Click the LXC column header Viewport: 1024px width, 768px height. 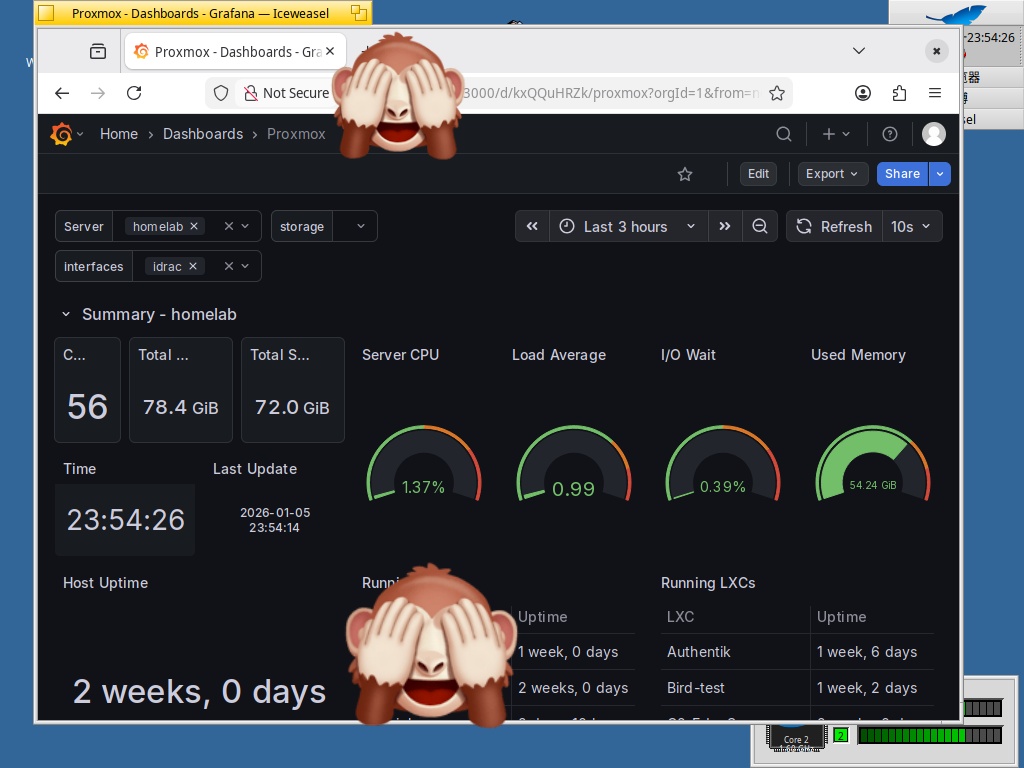pos(680,616)
